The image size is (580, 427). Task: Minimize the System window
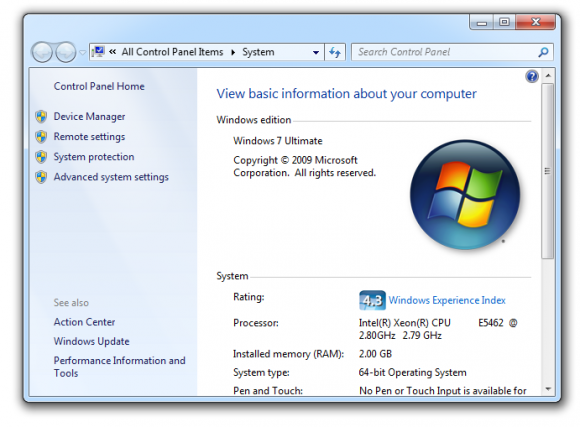[x=481, y=22]
